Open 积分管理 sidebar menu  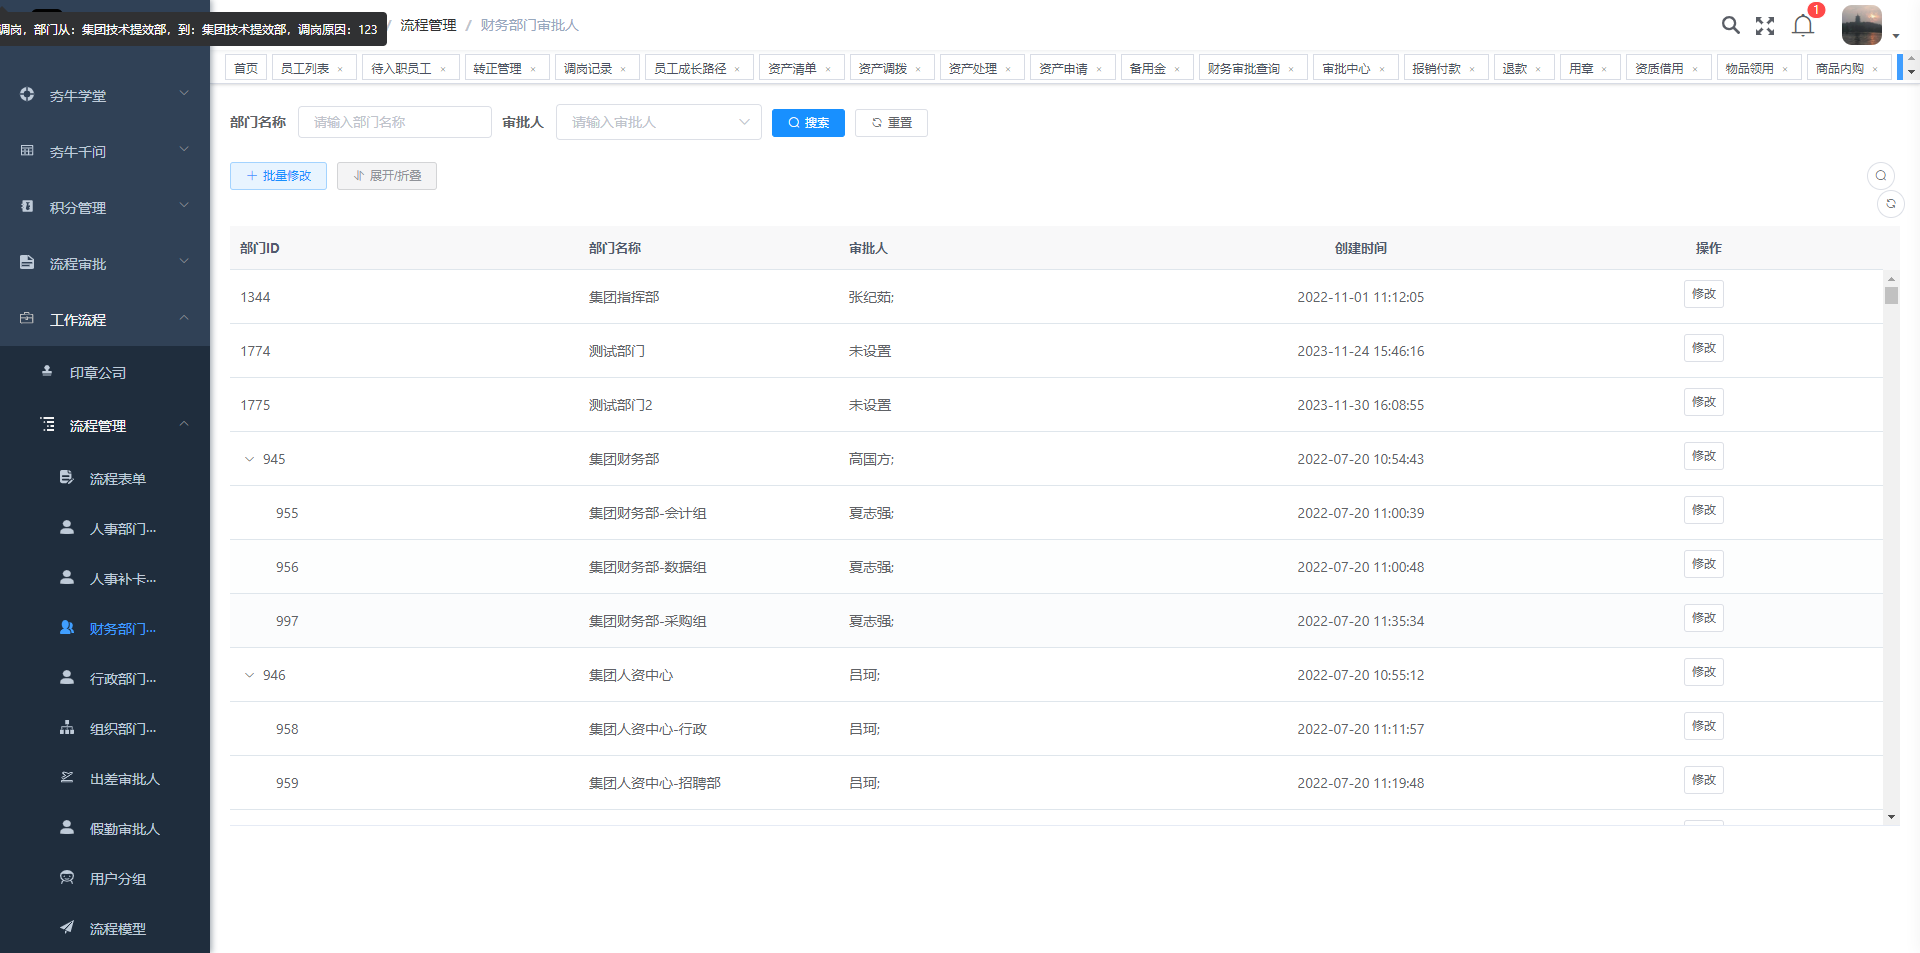pos(105,207)
